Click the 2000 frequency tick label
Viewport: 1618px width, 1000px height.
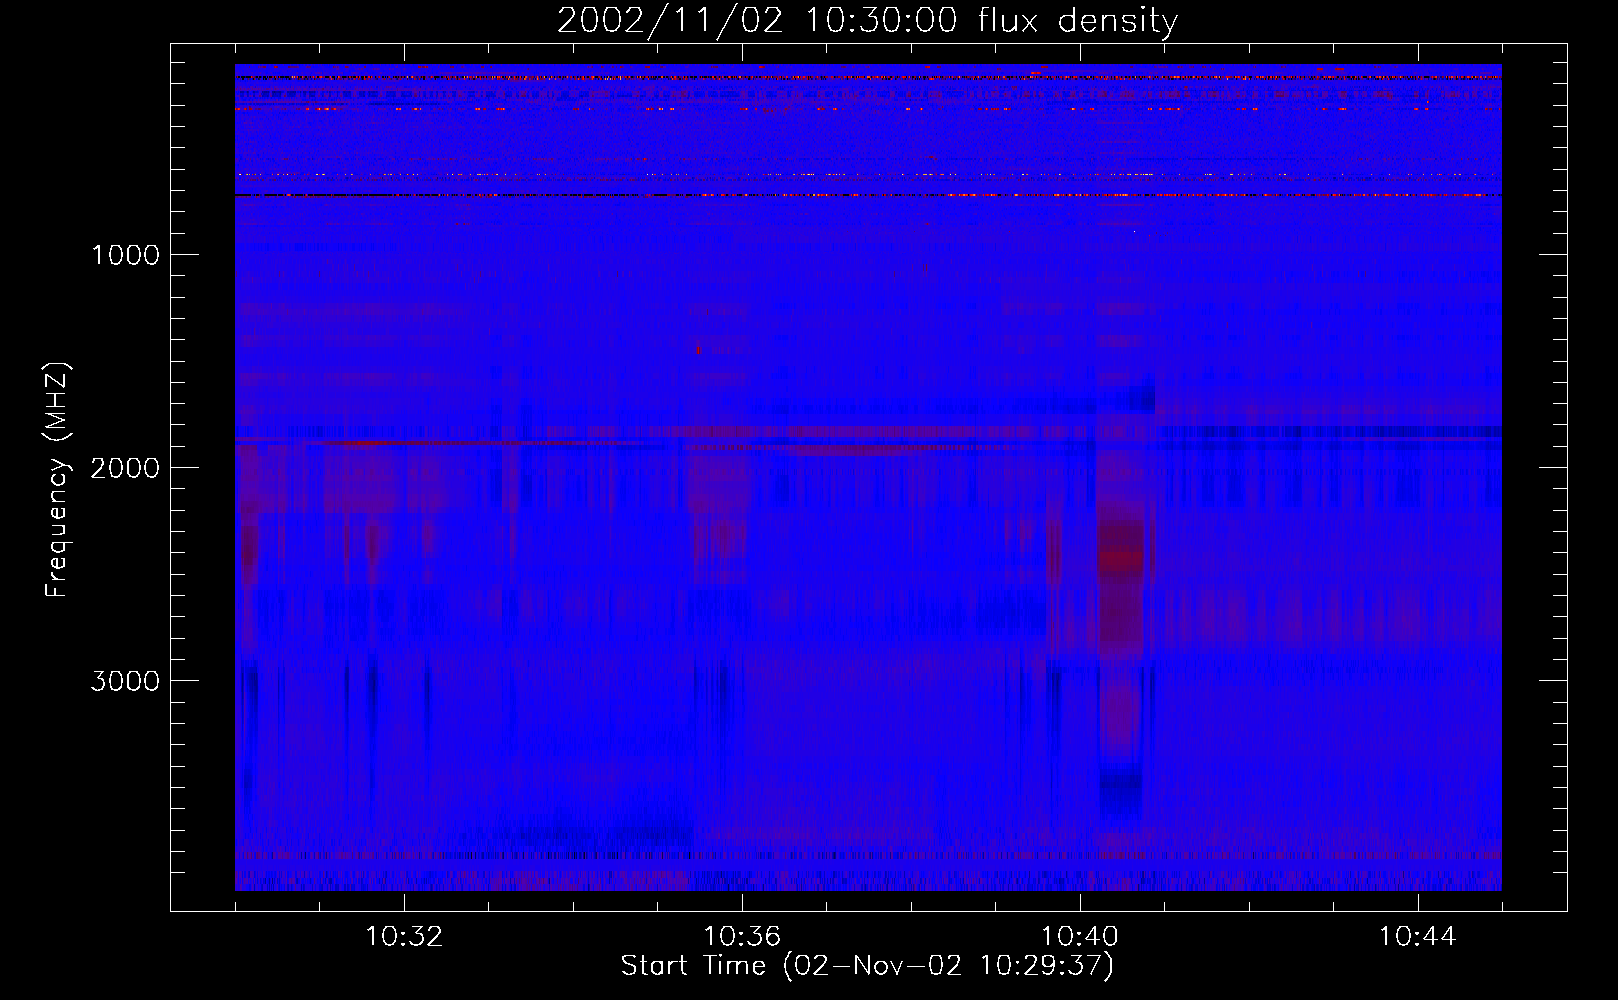pos(125,467)
